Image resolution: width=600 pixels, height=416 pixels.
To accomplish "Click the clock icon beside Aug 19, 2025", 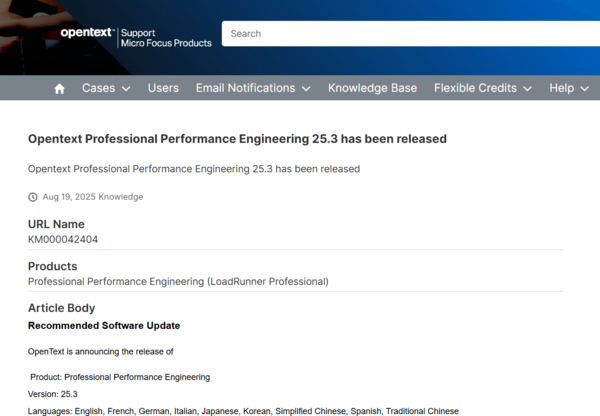I will 33,197.
